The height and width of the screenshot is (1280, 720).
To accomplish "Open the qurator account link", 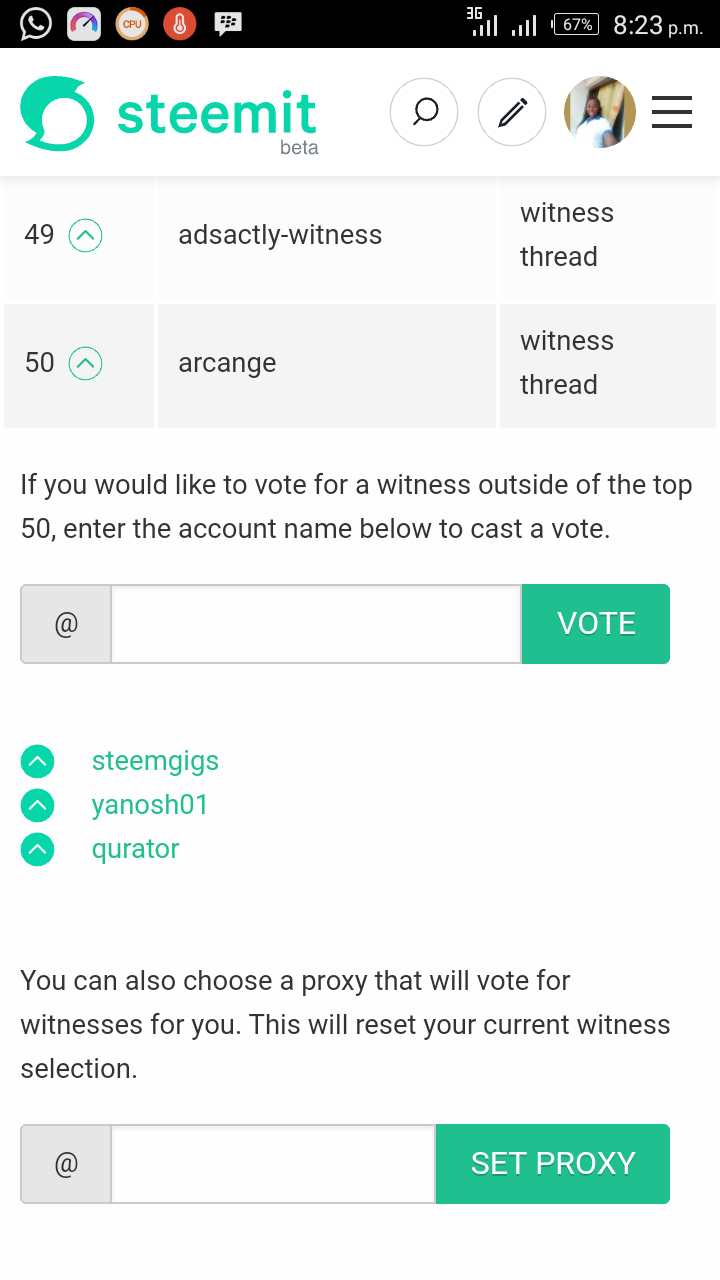I will [x=135, y=849].
